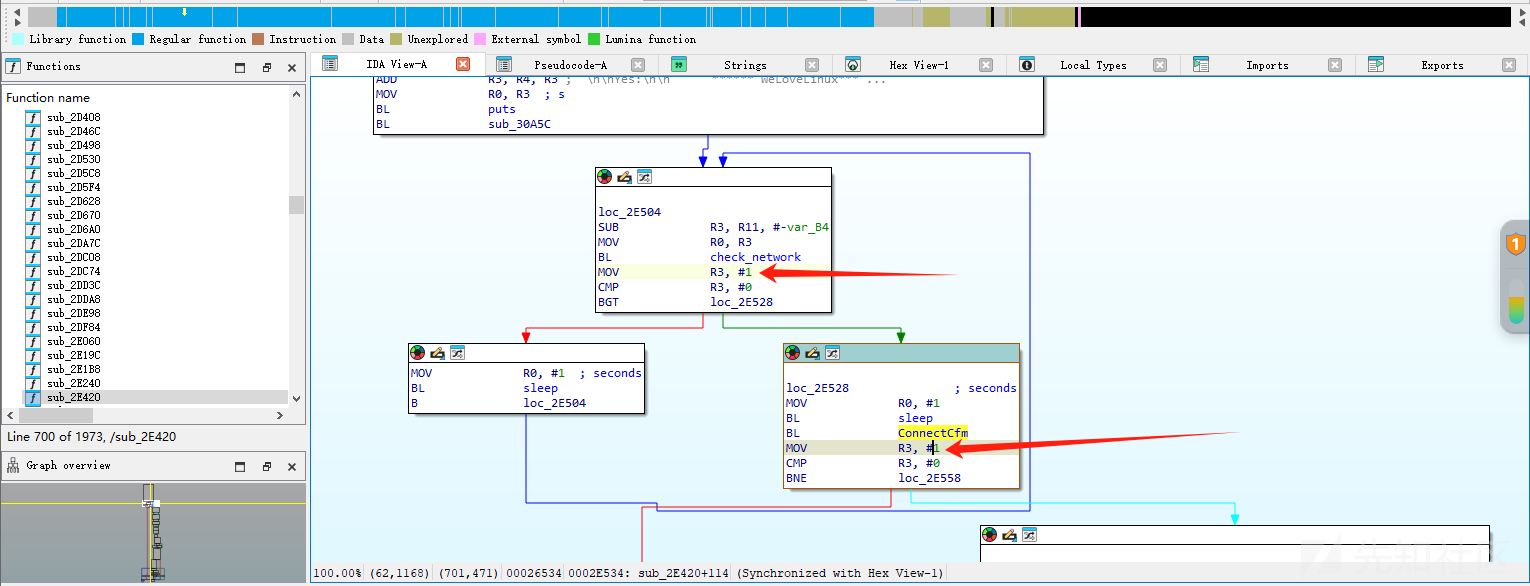
Task: Click group-nodes icon on the 'B loc_2E504' block
Action: point(458,353)
